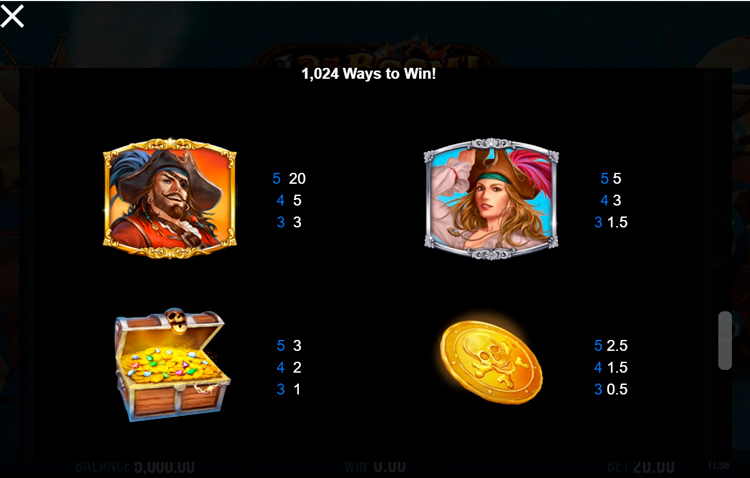Click the male pirate captain symbol
The width and height of the screenshot is (750, 478).
click(170, 198)
